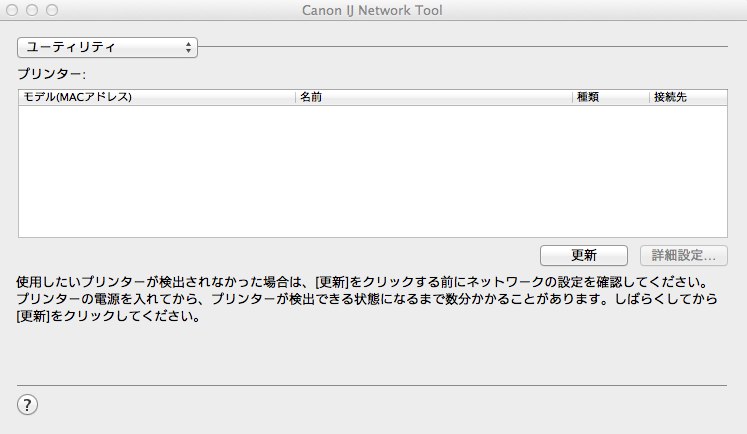This screenshot has height=434, width=747.
Task: Sort by モデル(MACアドレス) column header
Action: tap(157, 97)
